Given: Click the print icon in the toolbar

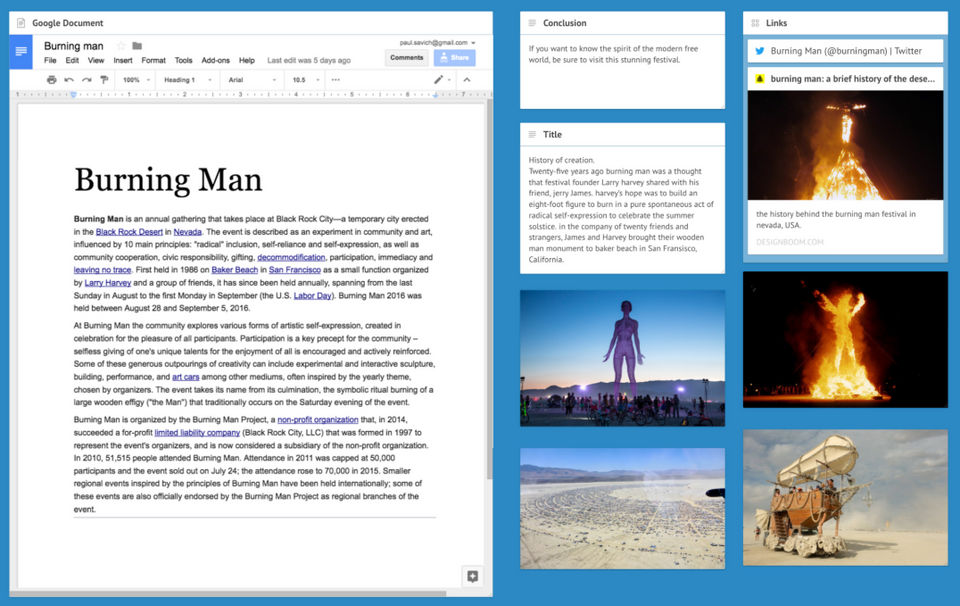Looking at the screenshot, I should coord(51,80).
